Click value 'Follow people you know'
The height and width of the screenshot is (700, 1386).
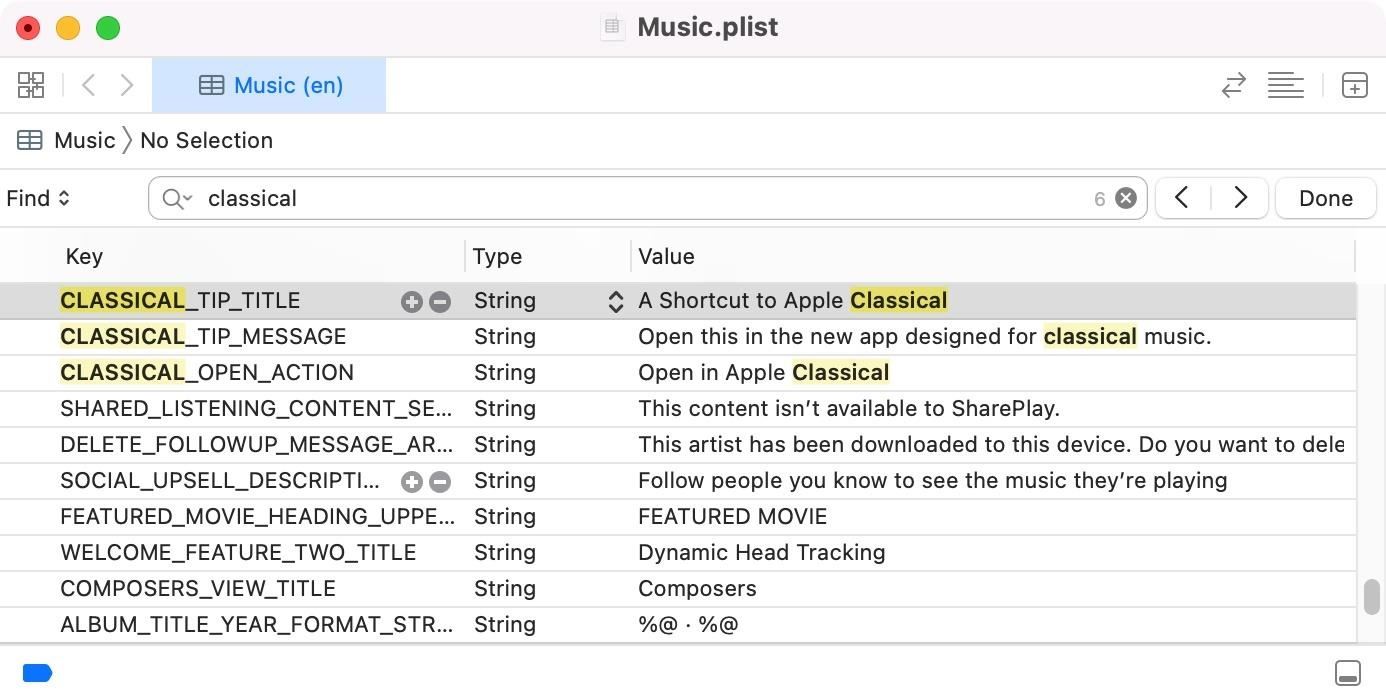pos(933,480)
